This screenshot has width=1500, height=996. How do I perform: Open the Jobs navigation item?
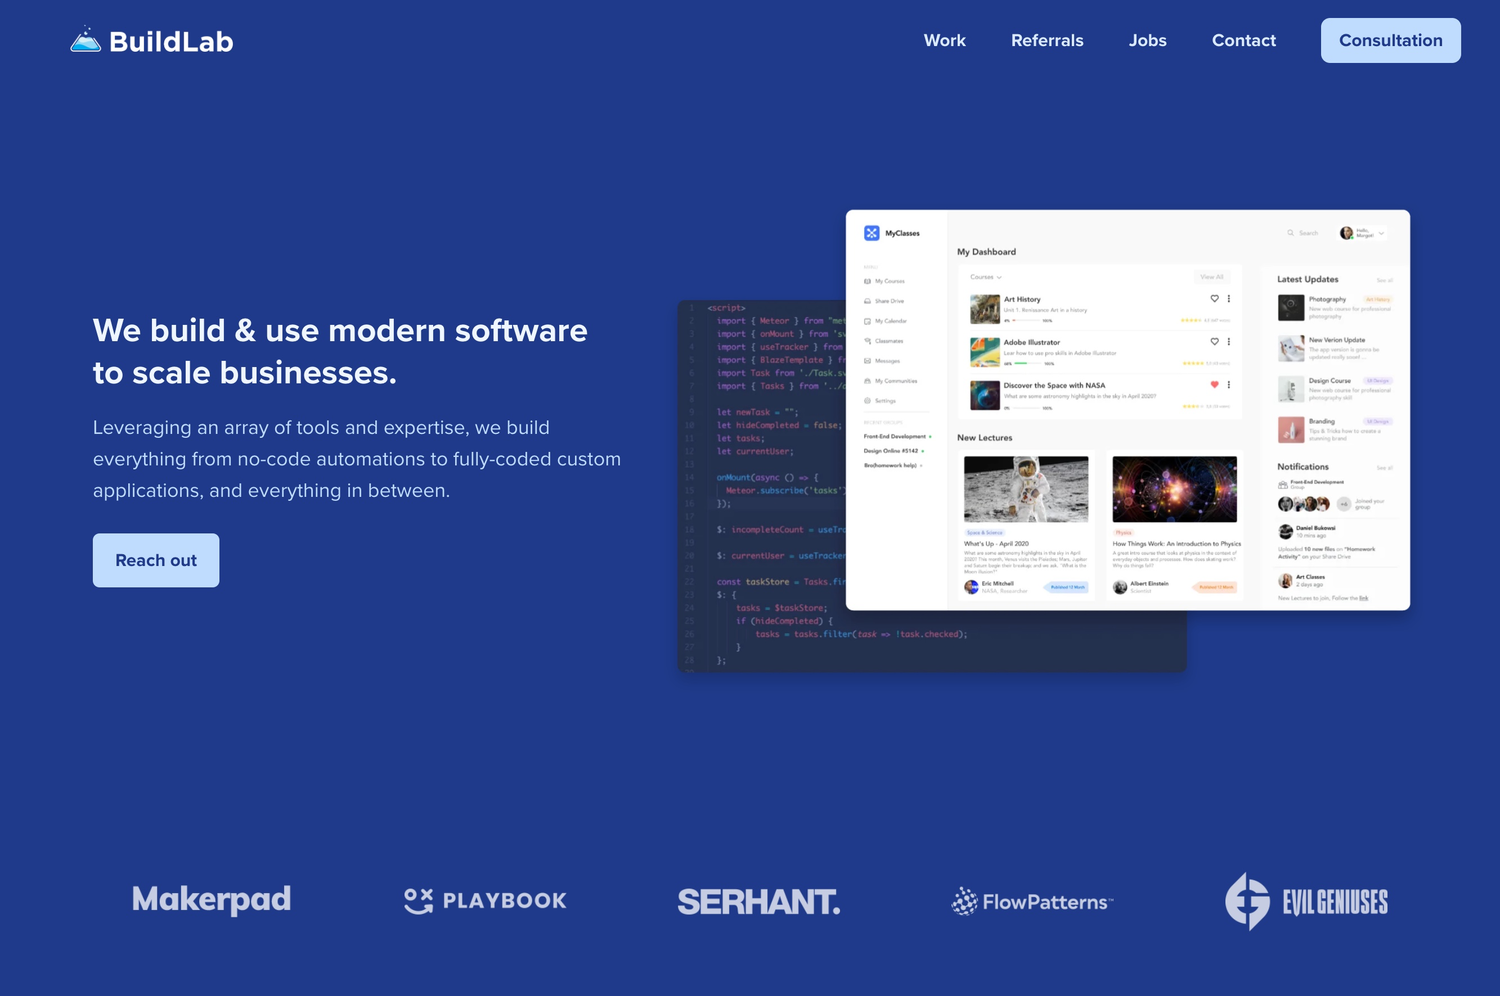tap(1147, 40)
